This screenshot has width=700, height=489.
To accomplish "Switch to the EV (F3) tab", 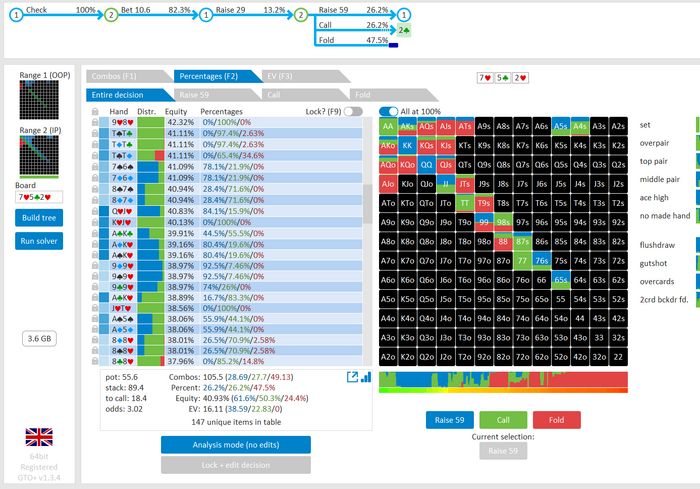I will pyautogui.click(x=279, y=76).
